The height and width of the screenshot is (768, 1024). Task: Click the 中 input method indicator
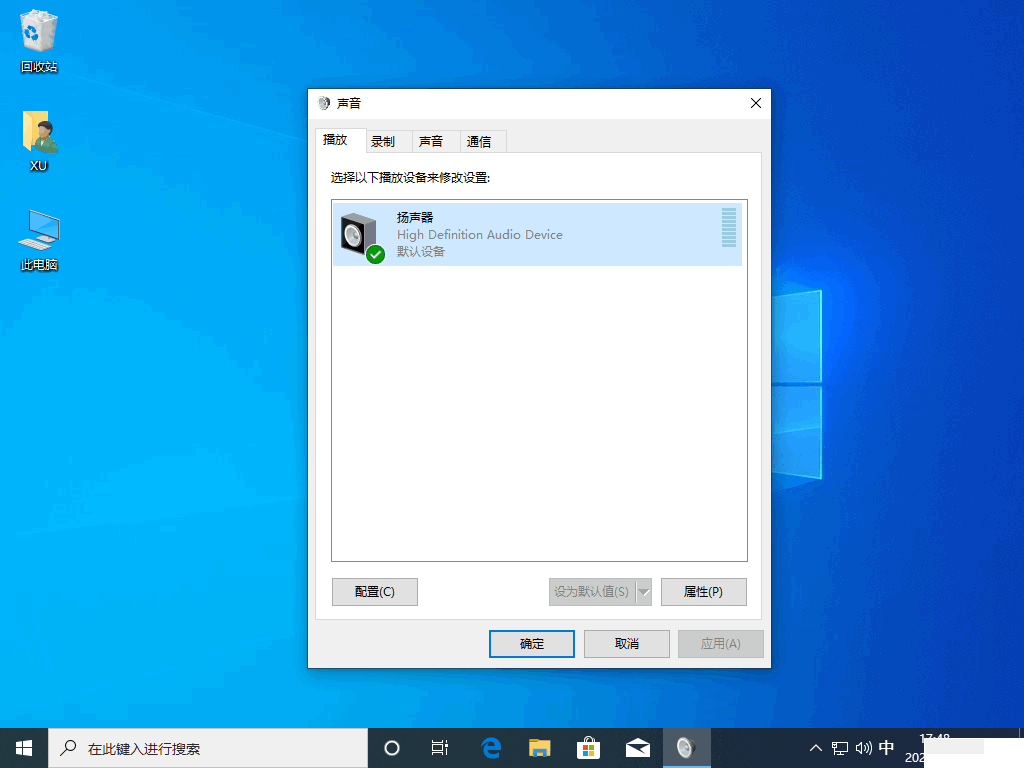(x=886, y=747)
